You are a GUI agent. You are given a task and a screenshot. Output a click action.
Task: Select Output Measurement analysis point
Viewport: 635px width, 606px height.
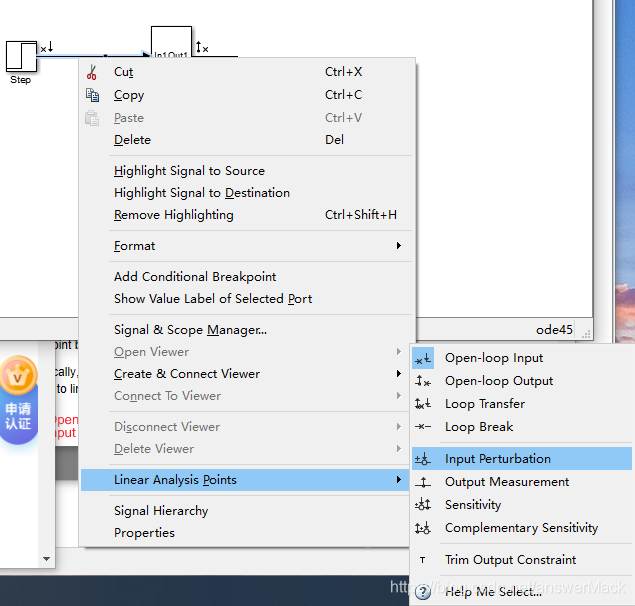pos(522,482)
